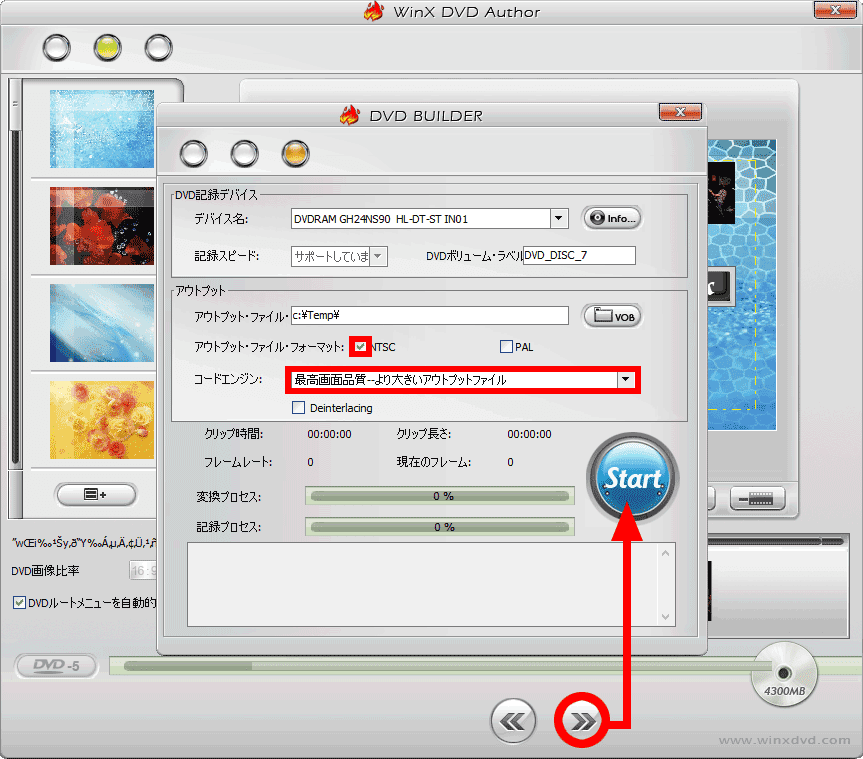The image size is (863, 759).
Task: Click second step circle in DVD Builder
Action: click(244, 154)
